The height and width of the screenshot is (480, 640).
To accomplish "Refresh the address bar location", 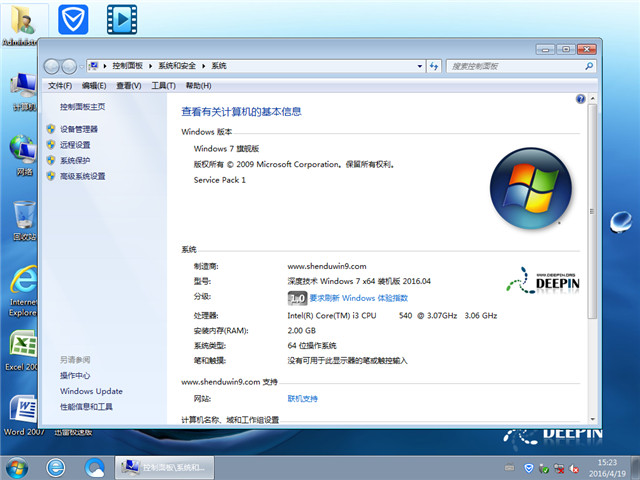I will (434, 66).
